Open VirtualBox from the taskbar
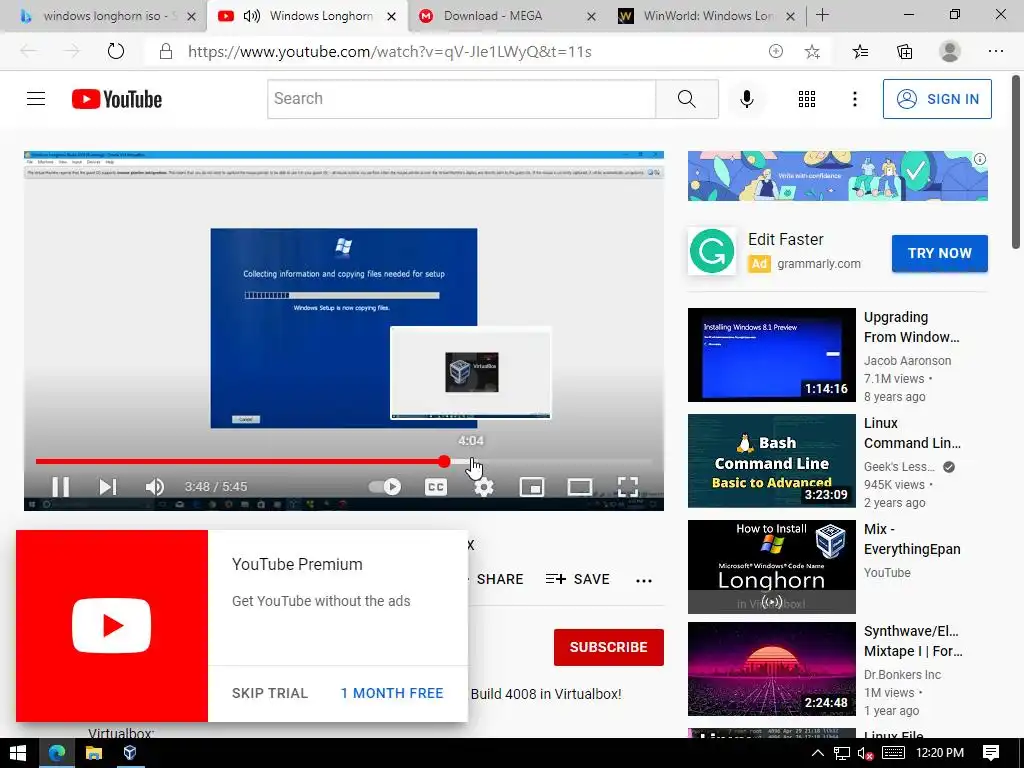Viewport: 1024px width, 768px height. [130, 753]
